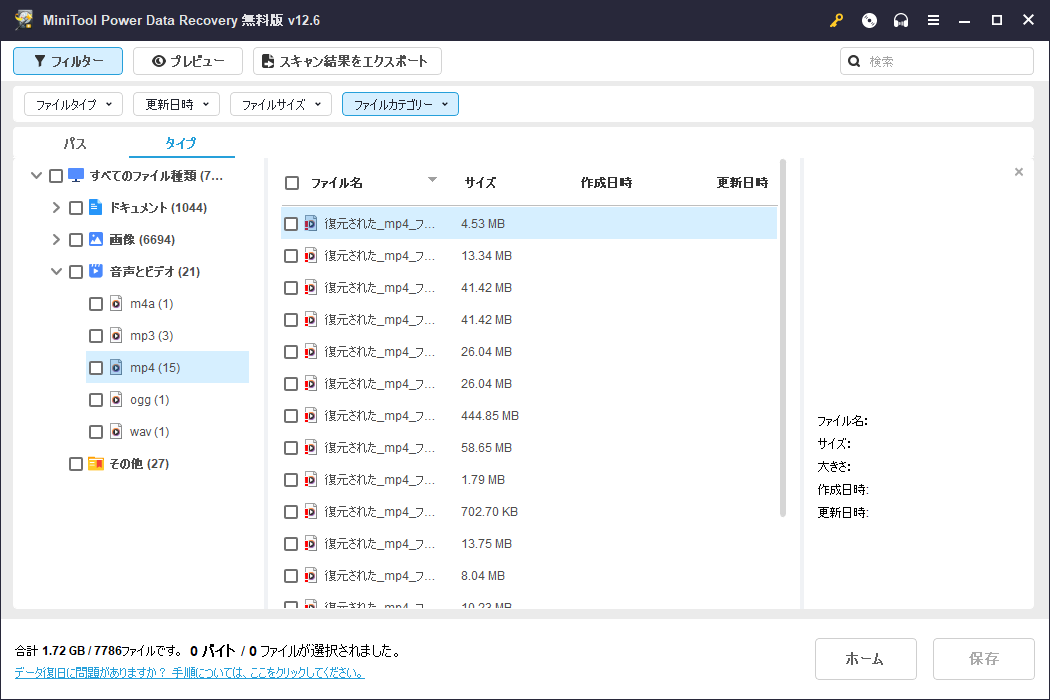Check the ドキュメント (1044) checkbox

click(76, 208)
